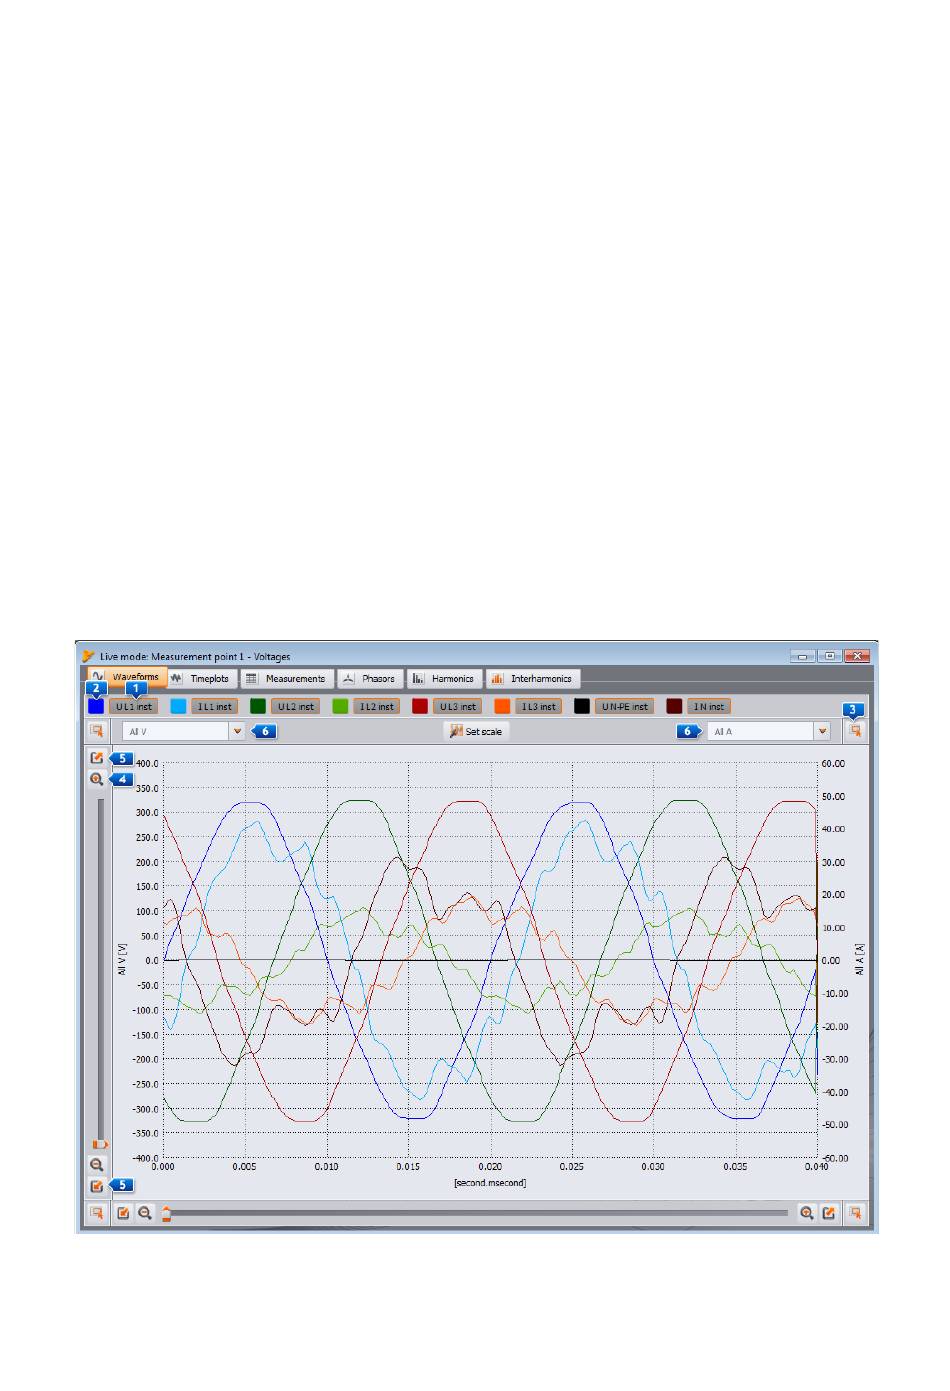The width and height of the screenshot is (950, 1391).
Task: Open the All V scale dropdown
Action: point(237,731)
